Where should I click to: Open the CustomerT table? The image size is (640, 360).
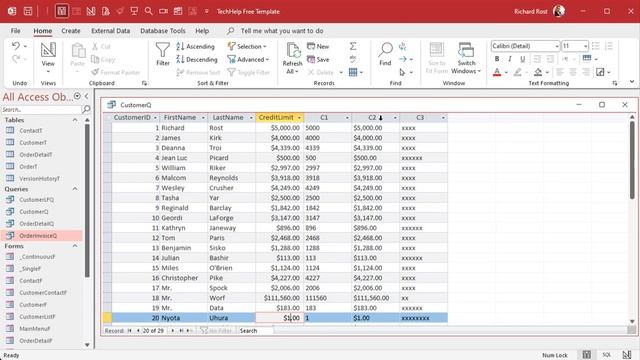tap(33, 142)
